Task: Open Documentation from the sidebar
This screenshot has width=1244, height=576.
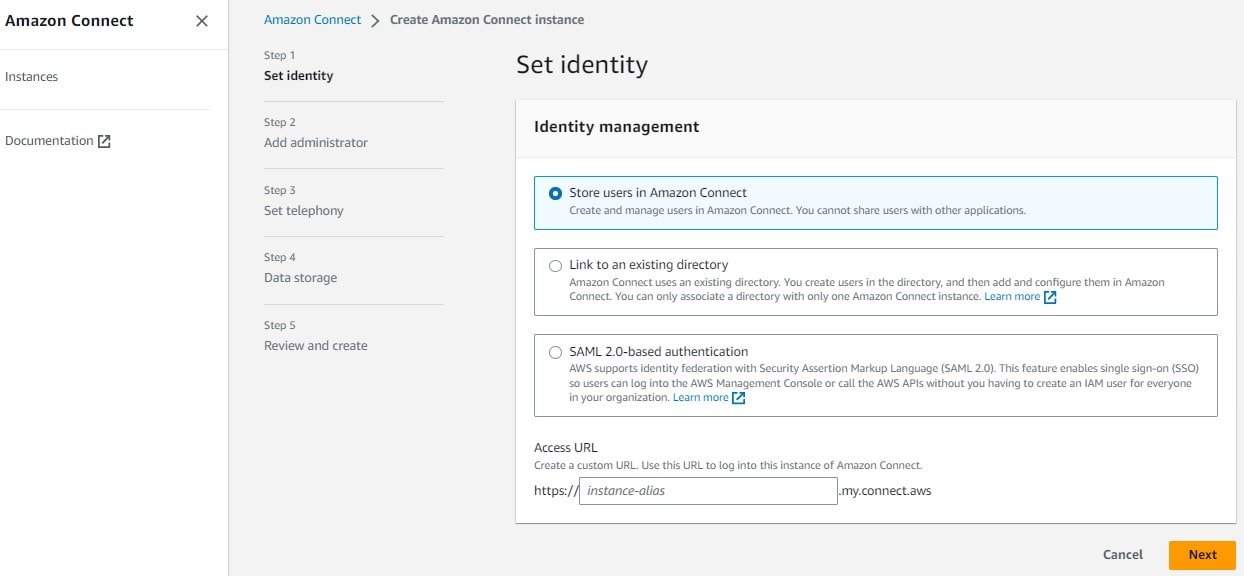Action: pyautogui.click(x=50, y=140)
